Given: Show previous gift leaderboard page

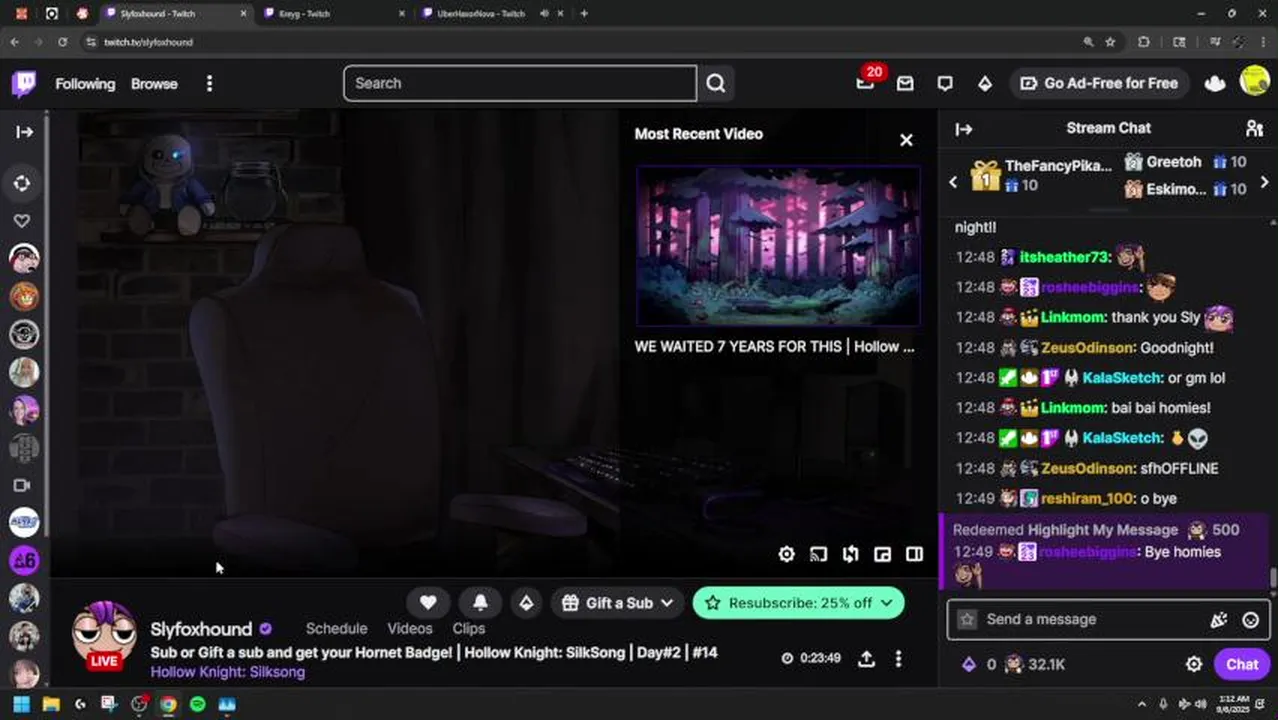Looking at the screenshot, I should pyautogui.click(x=953, y=182).
